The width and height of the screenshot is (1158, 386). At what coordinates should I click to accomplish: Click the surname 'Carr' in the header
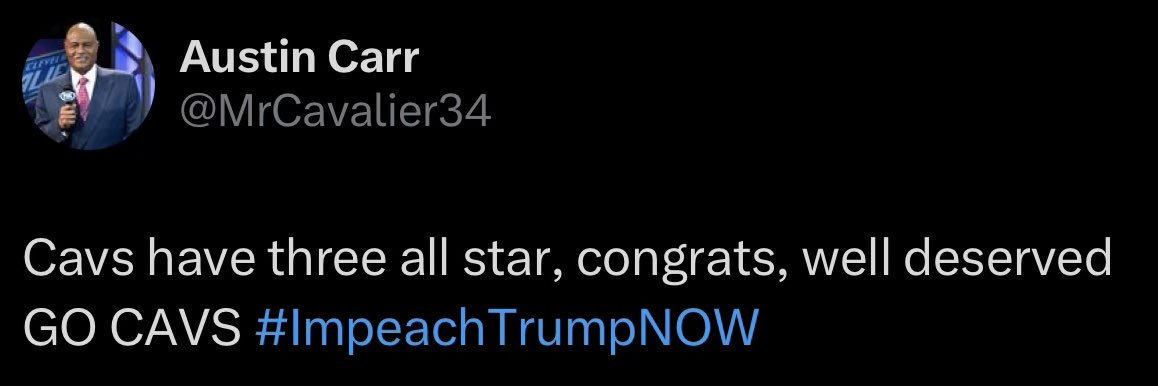point(371,57)
